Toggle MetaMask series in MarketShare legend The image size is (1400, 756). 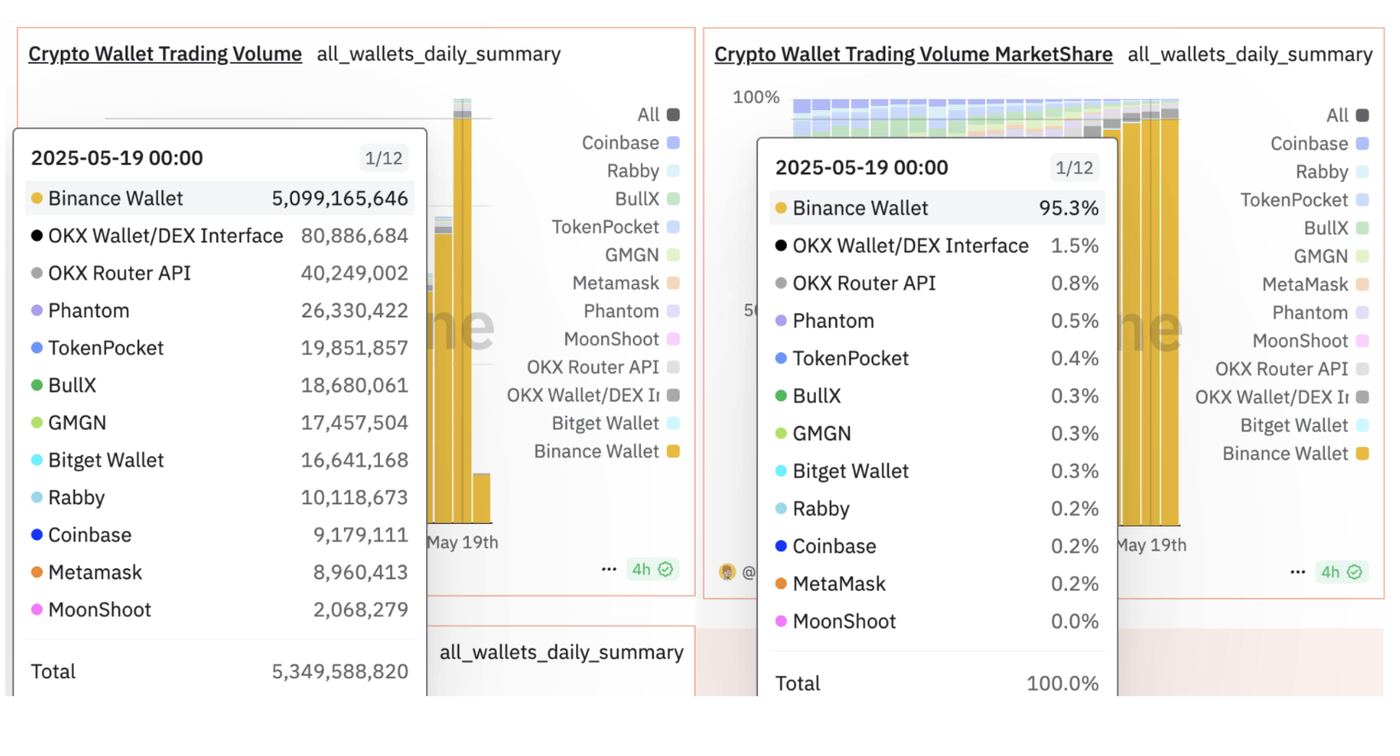(1315, 284)
